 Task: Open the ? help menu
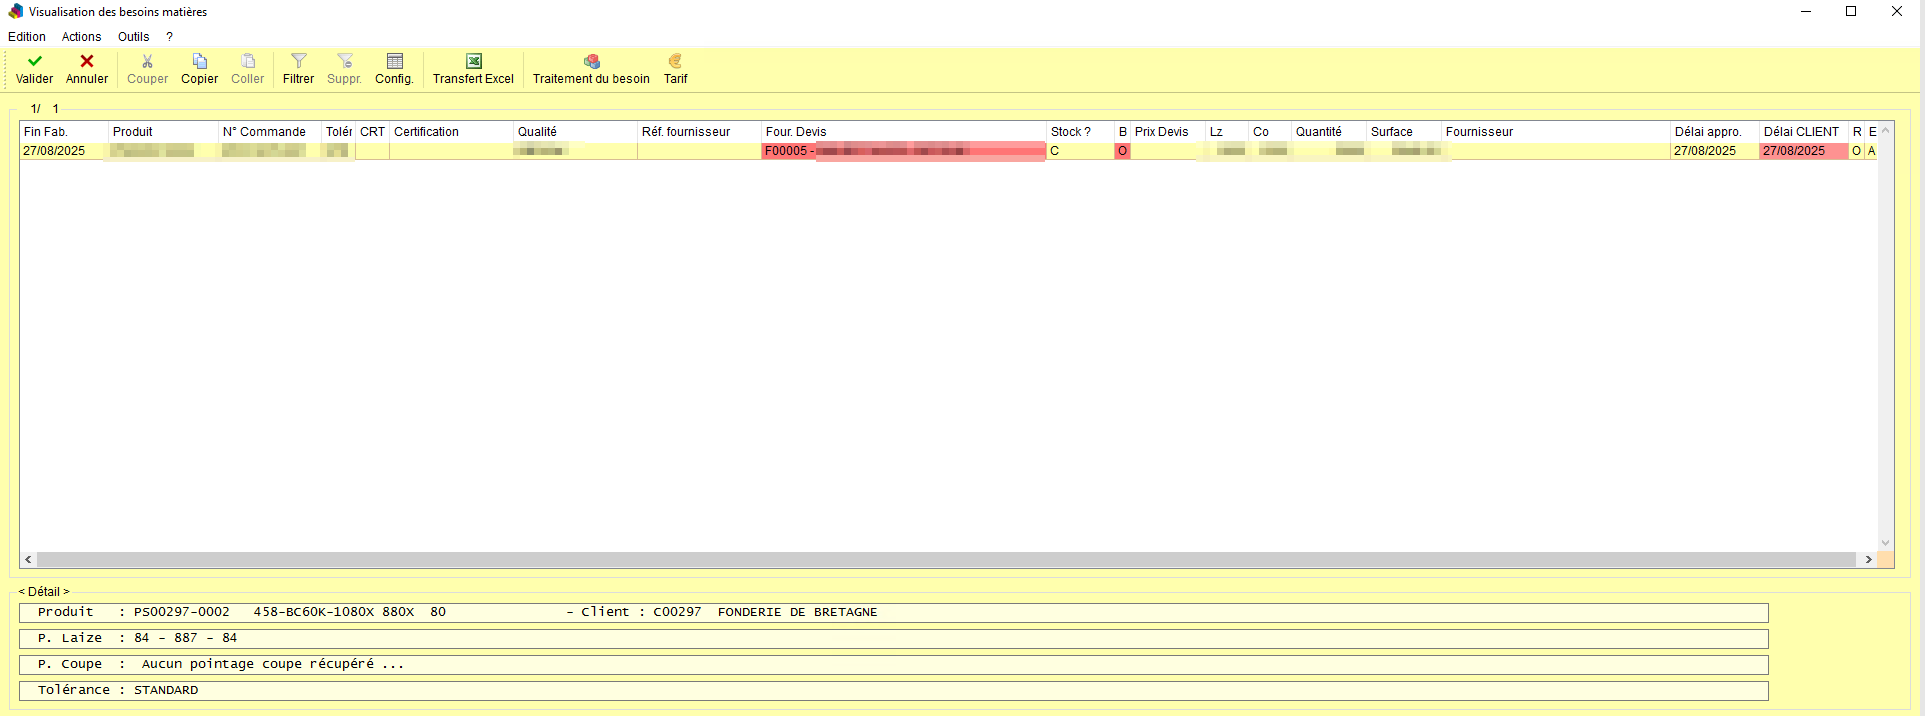169,37
